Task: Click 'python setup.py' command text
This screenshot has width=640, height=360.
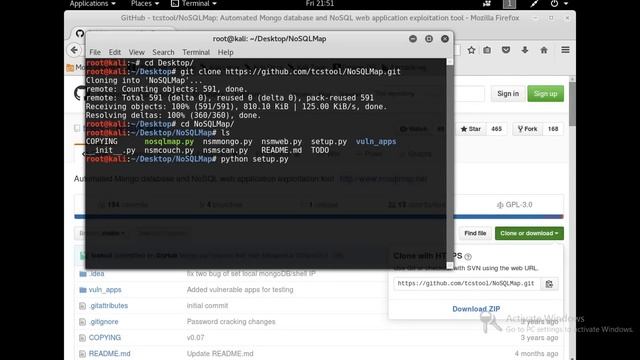Action: click(x=255, y=159)
